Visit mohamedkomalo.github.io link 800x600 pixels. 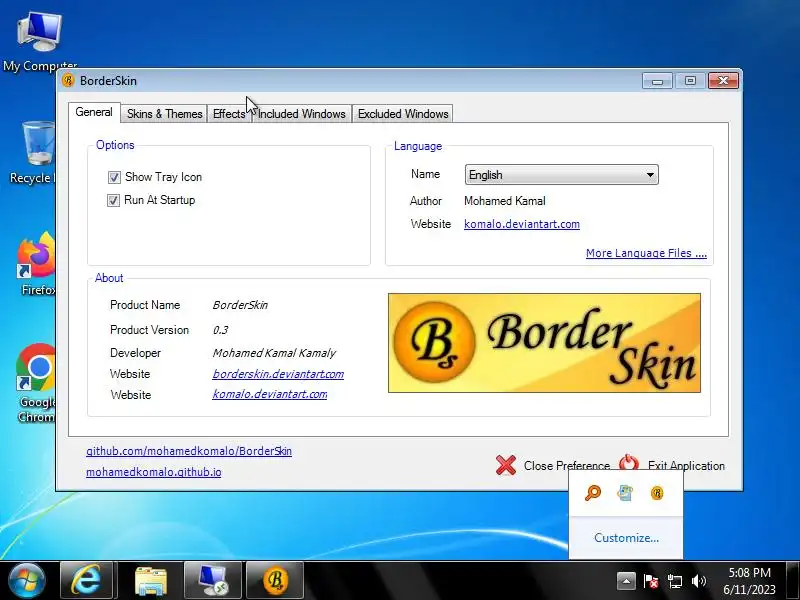pos(154,472)
